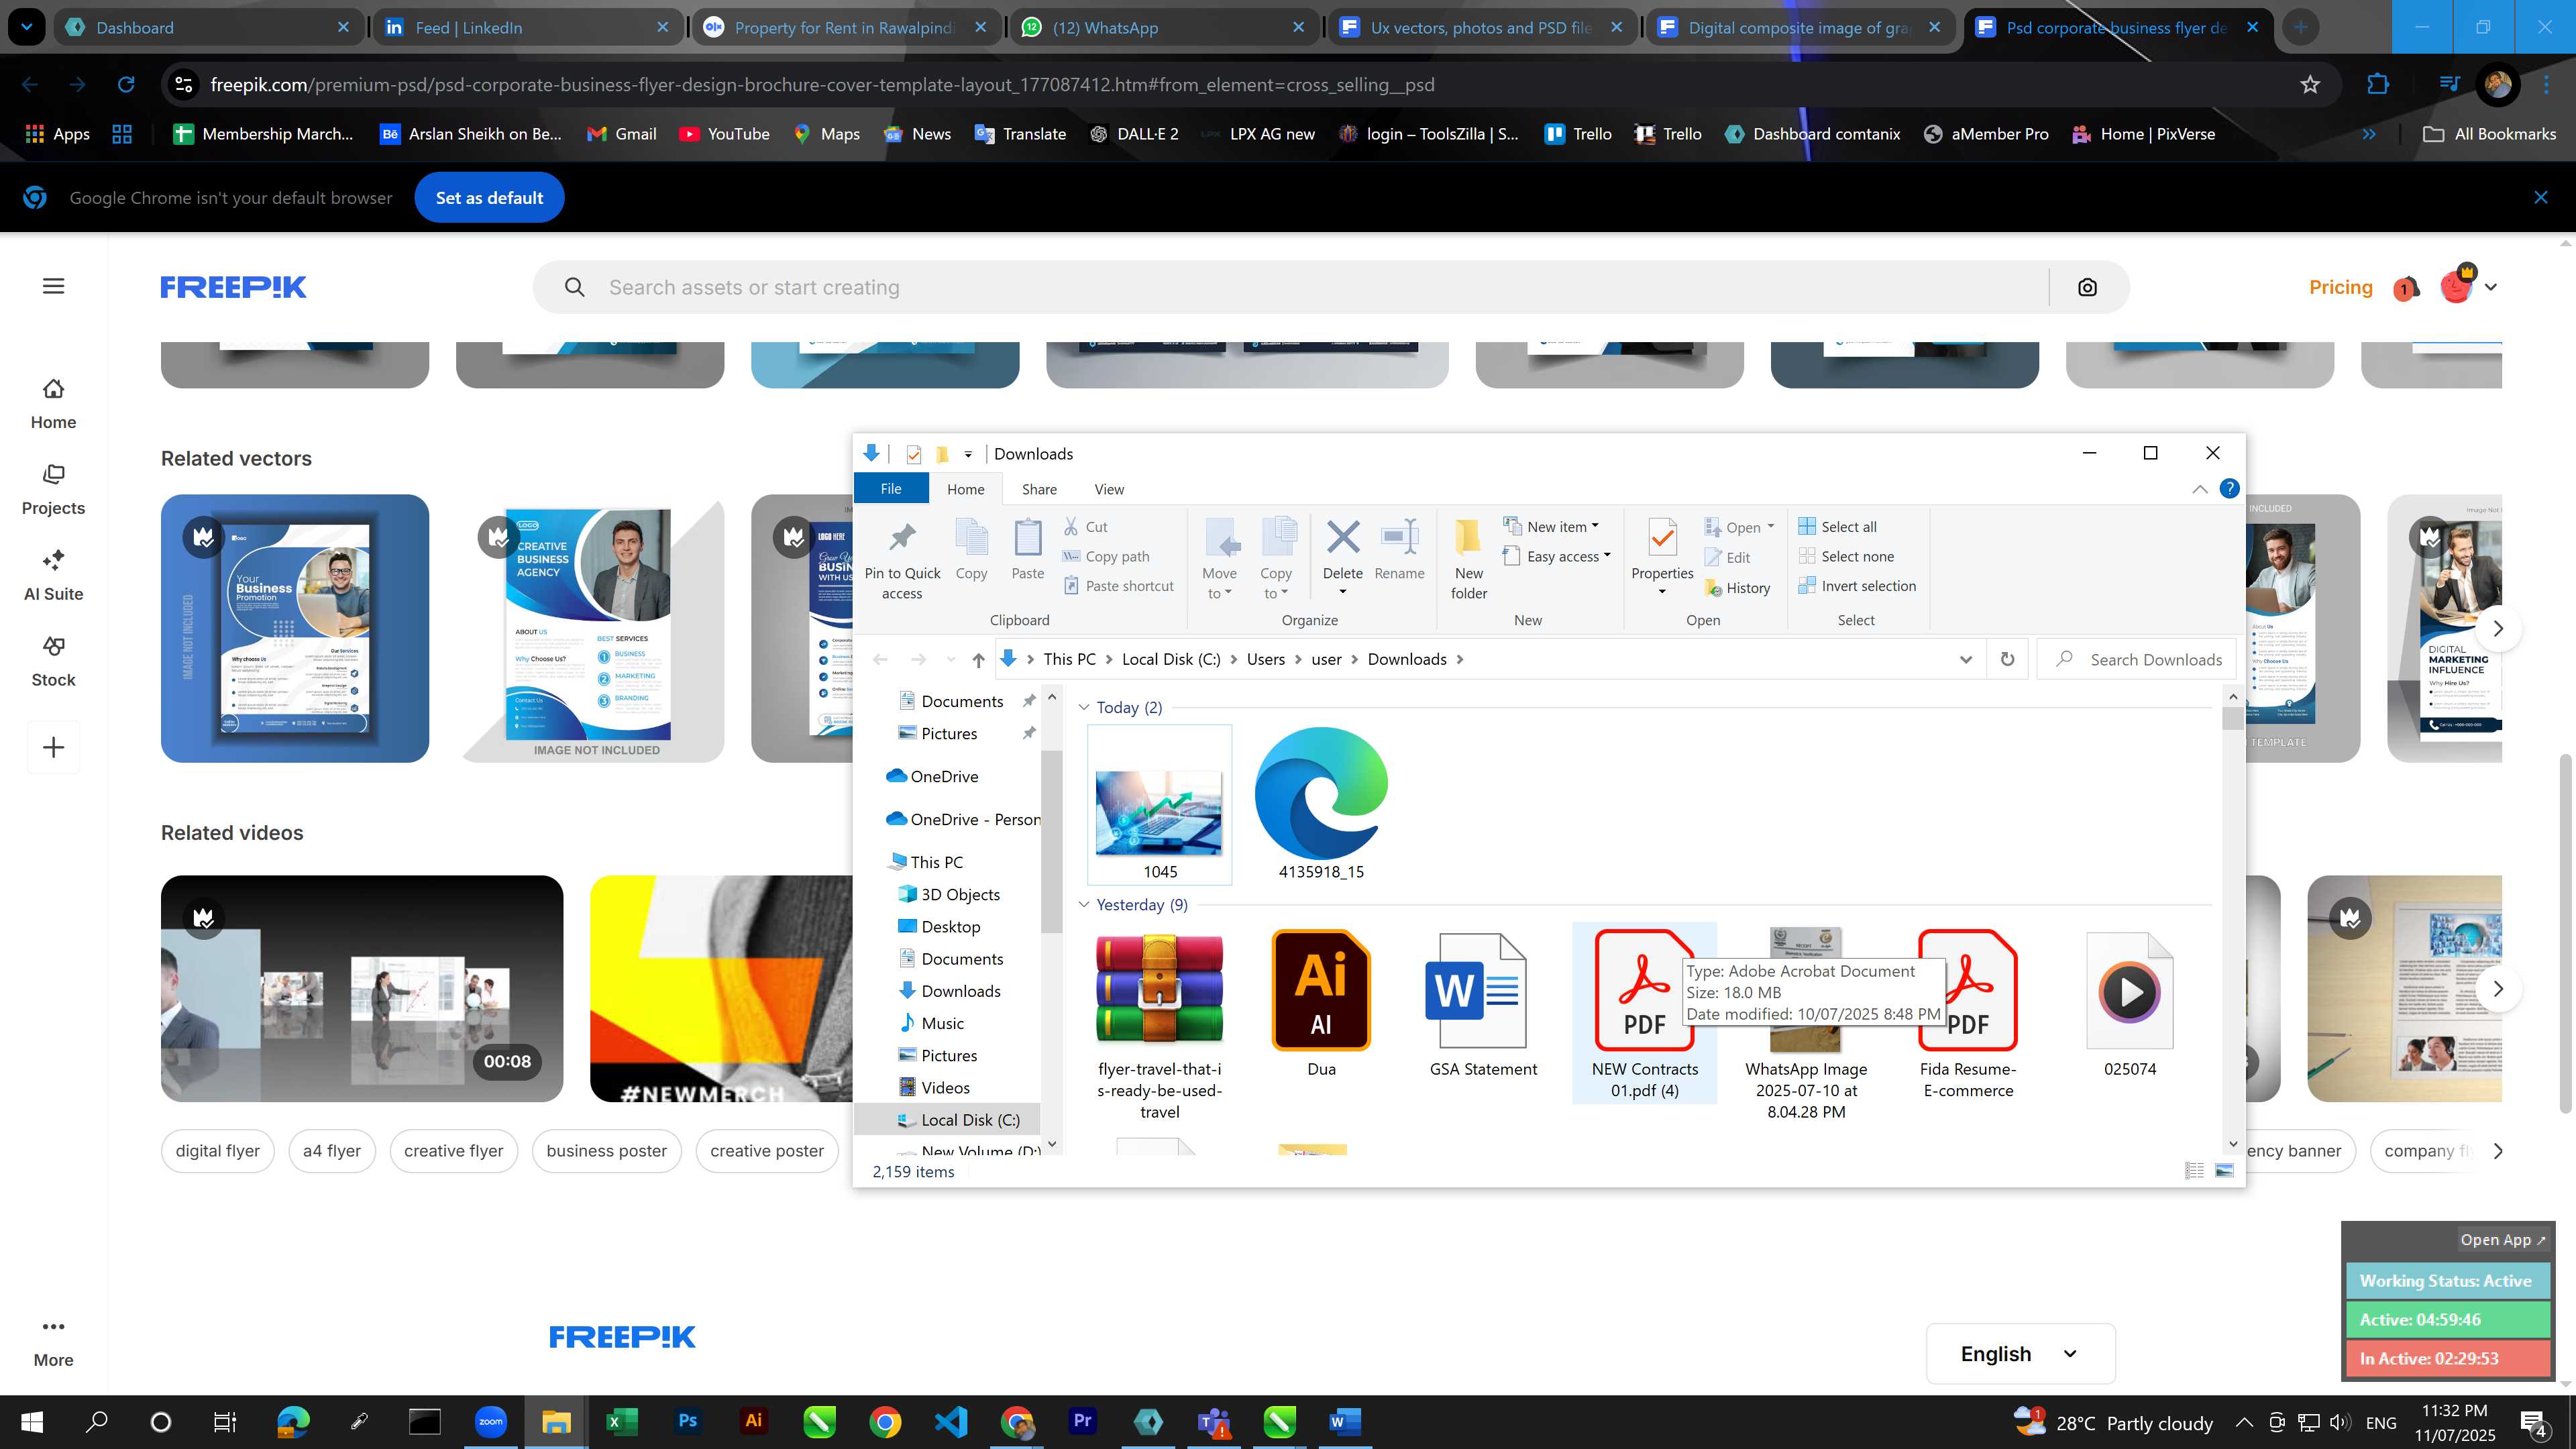This screenshot has height=1449, width=2576.
Task: Open Excel from the taskbar
Action: pos(622,1421)
